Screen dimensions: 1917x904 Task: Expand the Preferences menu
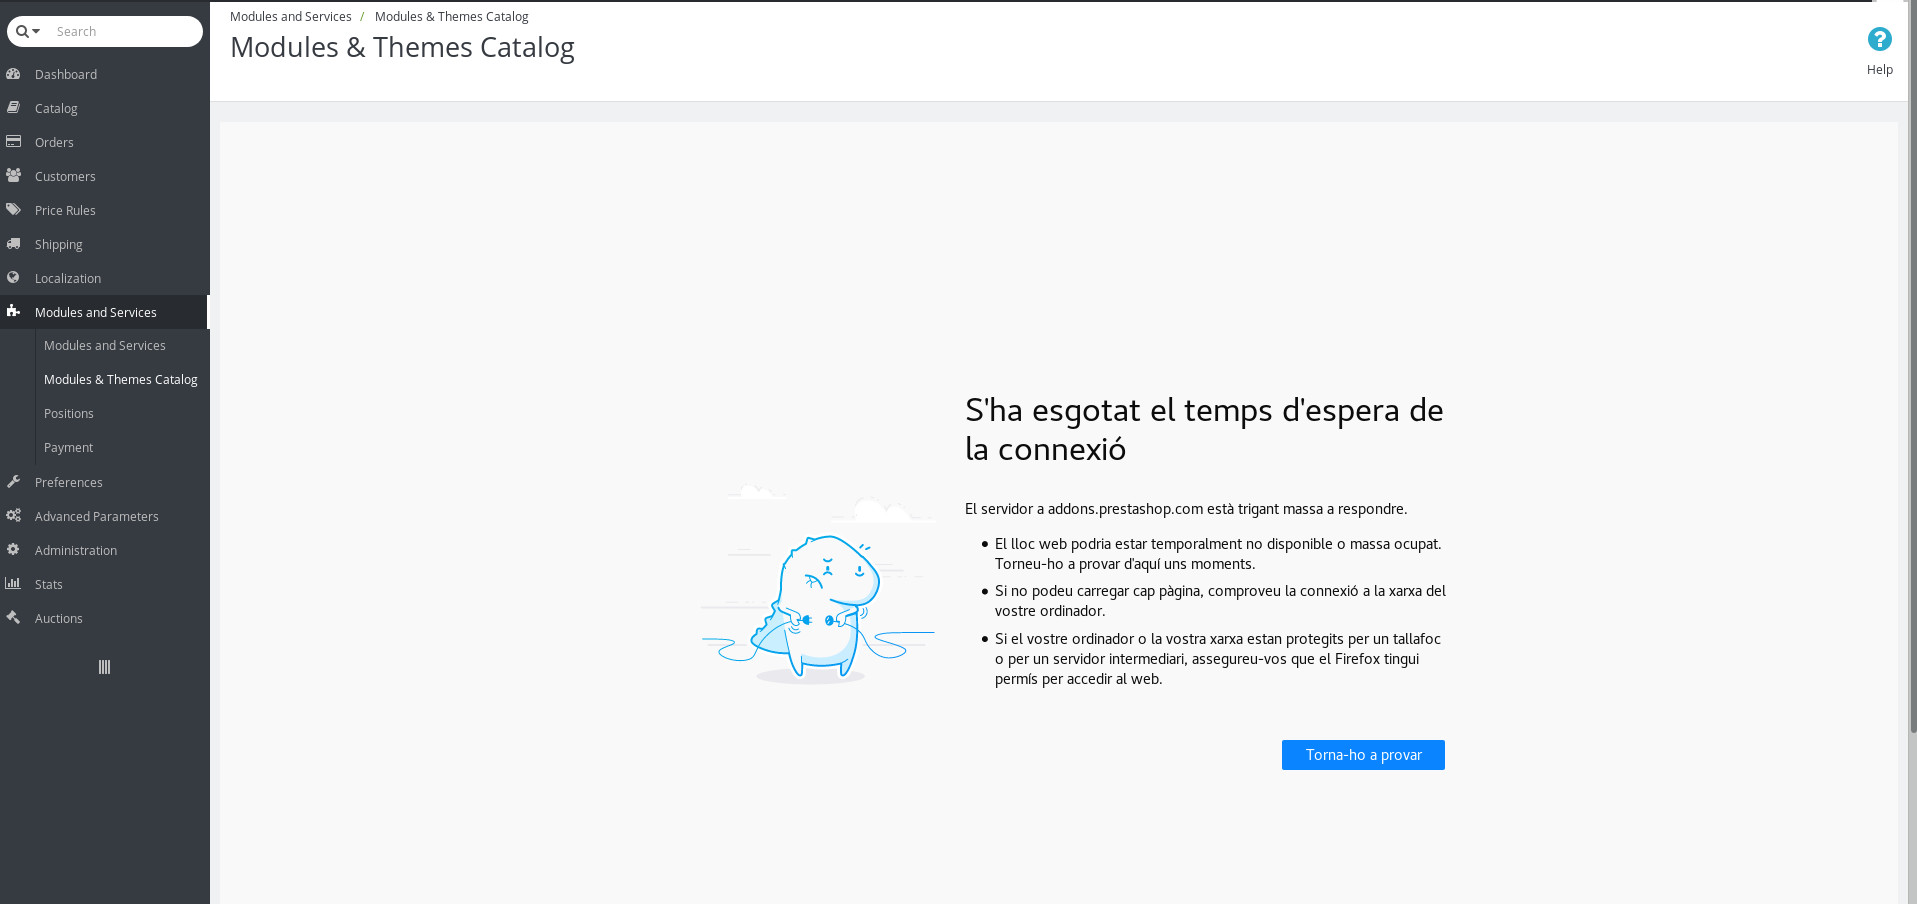click(68, 482)
